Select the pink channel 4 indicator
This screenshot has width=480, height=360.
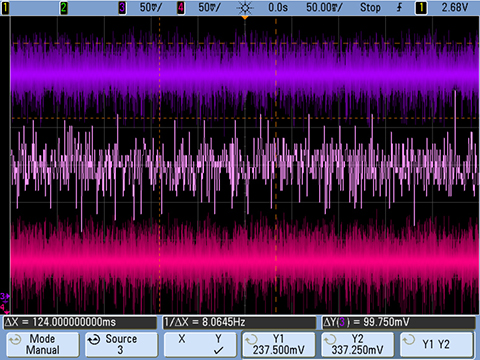coord(181,8)
